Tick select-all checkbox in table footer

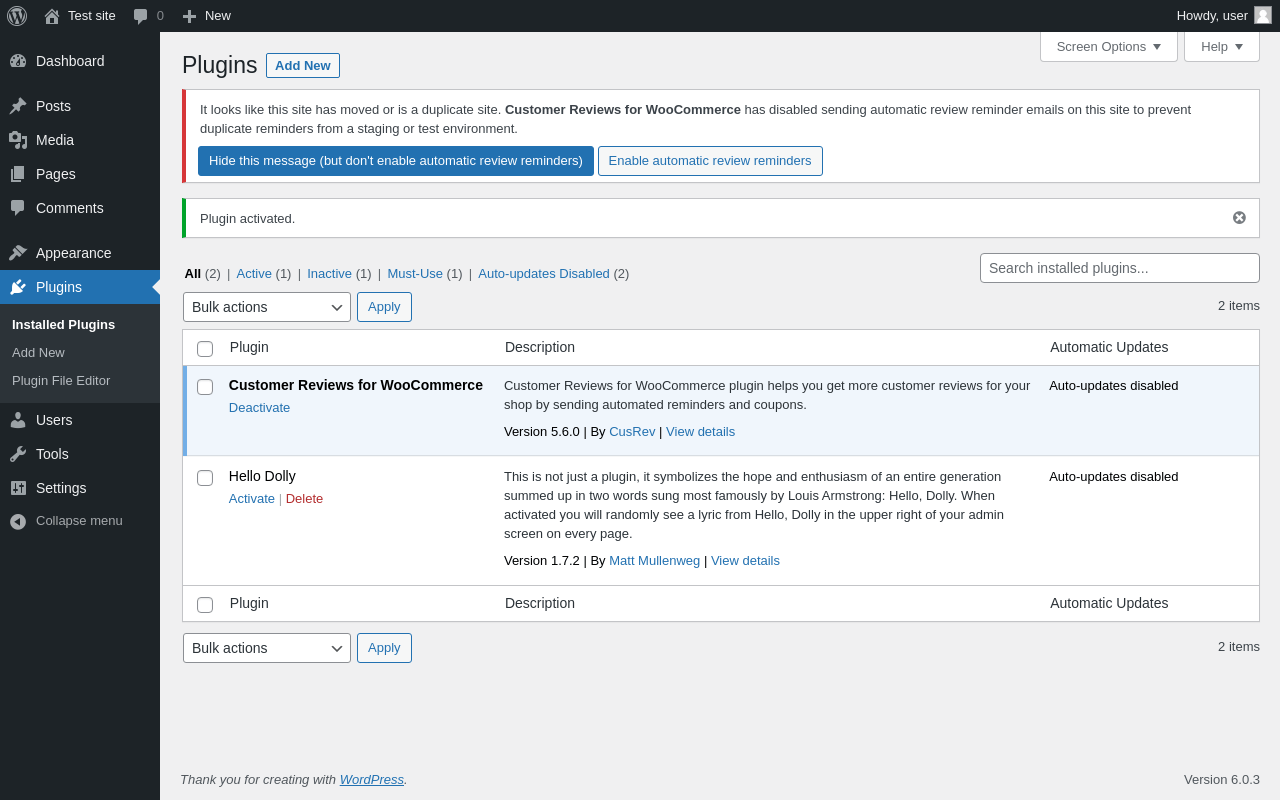pos(205,605)
